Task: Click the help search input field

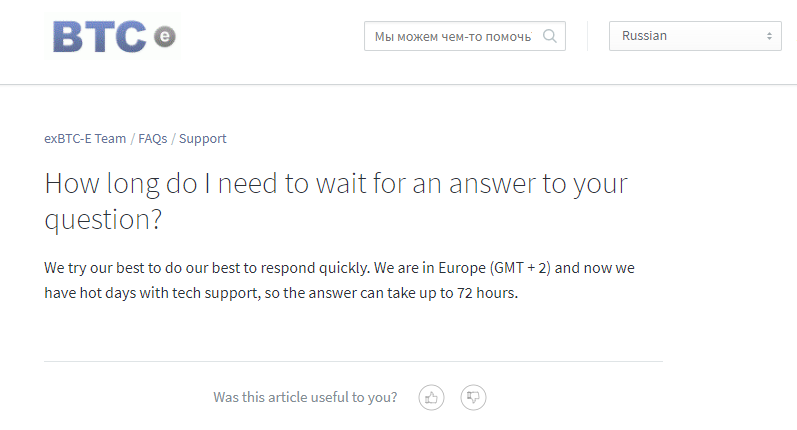Action: pos(453,36)
